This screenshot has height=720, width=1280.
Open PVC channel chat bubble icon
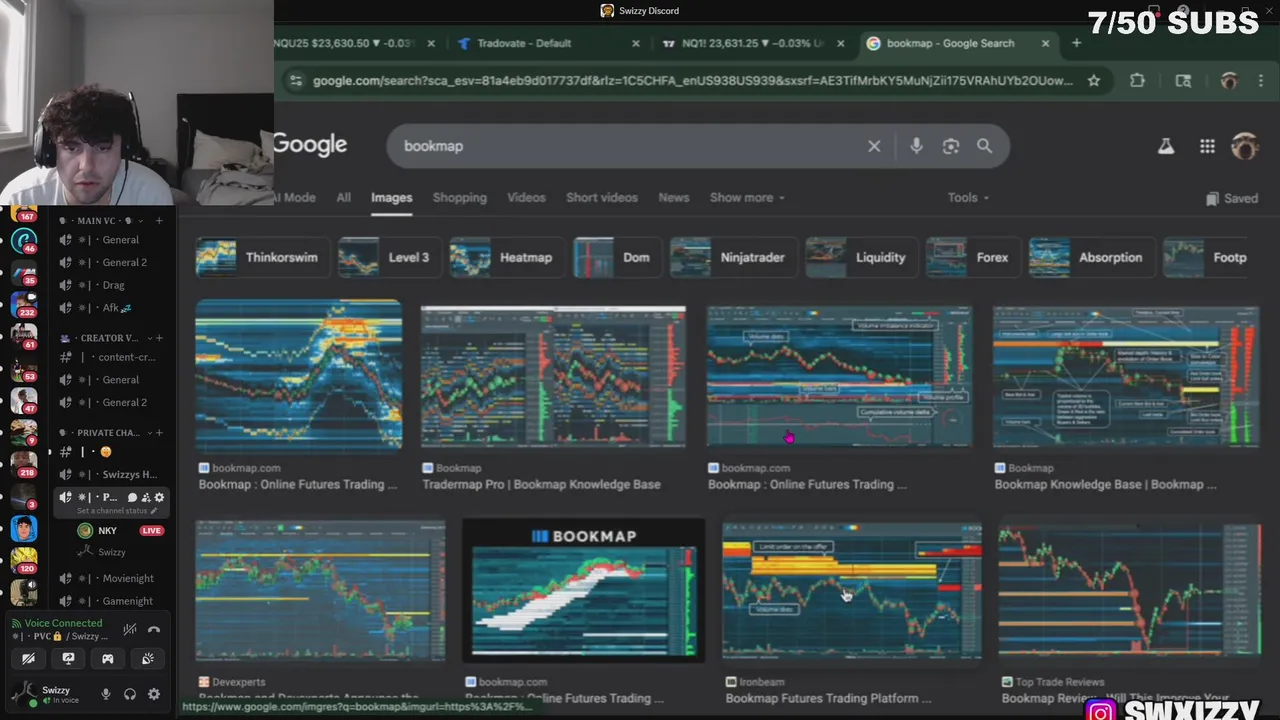[132, 497]
